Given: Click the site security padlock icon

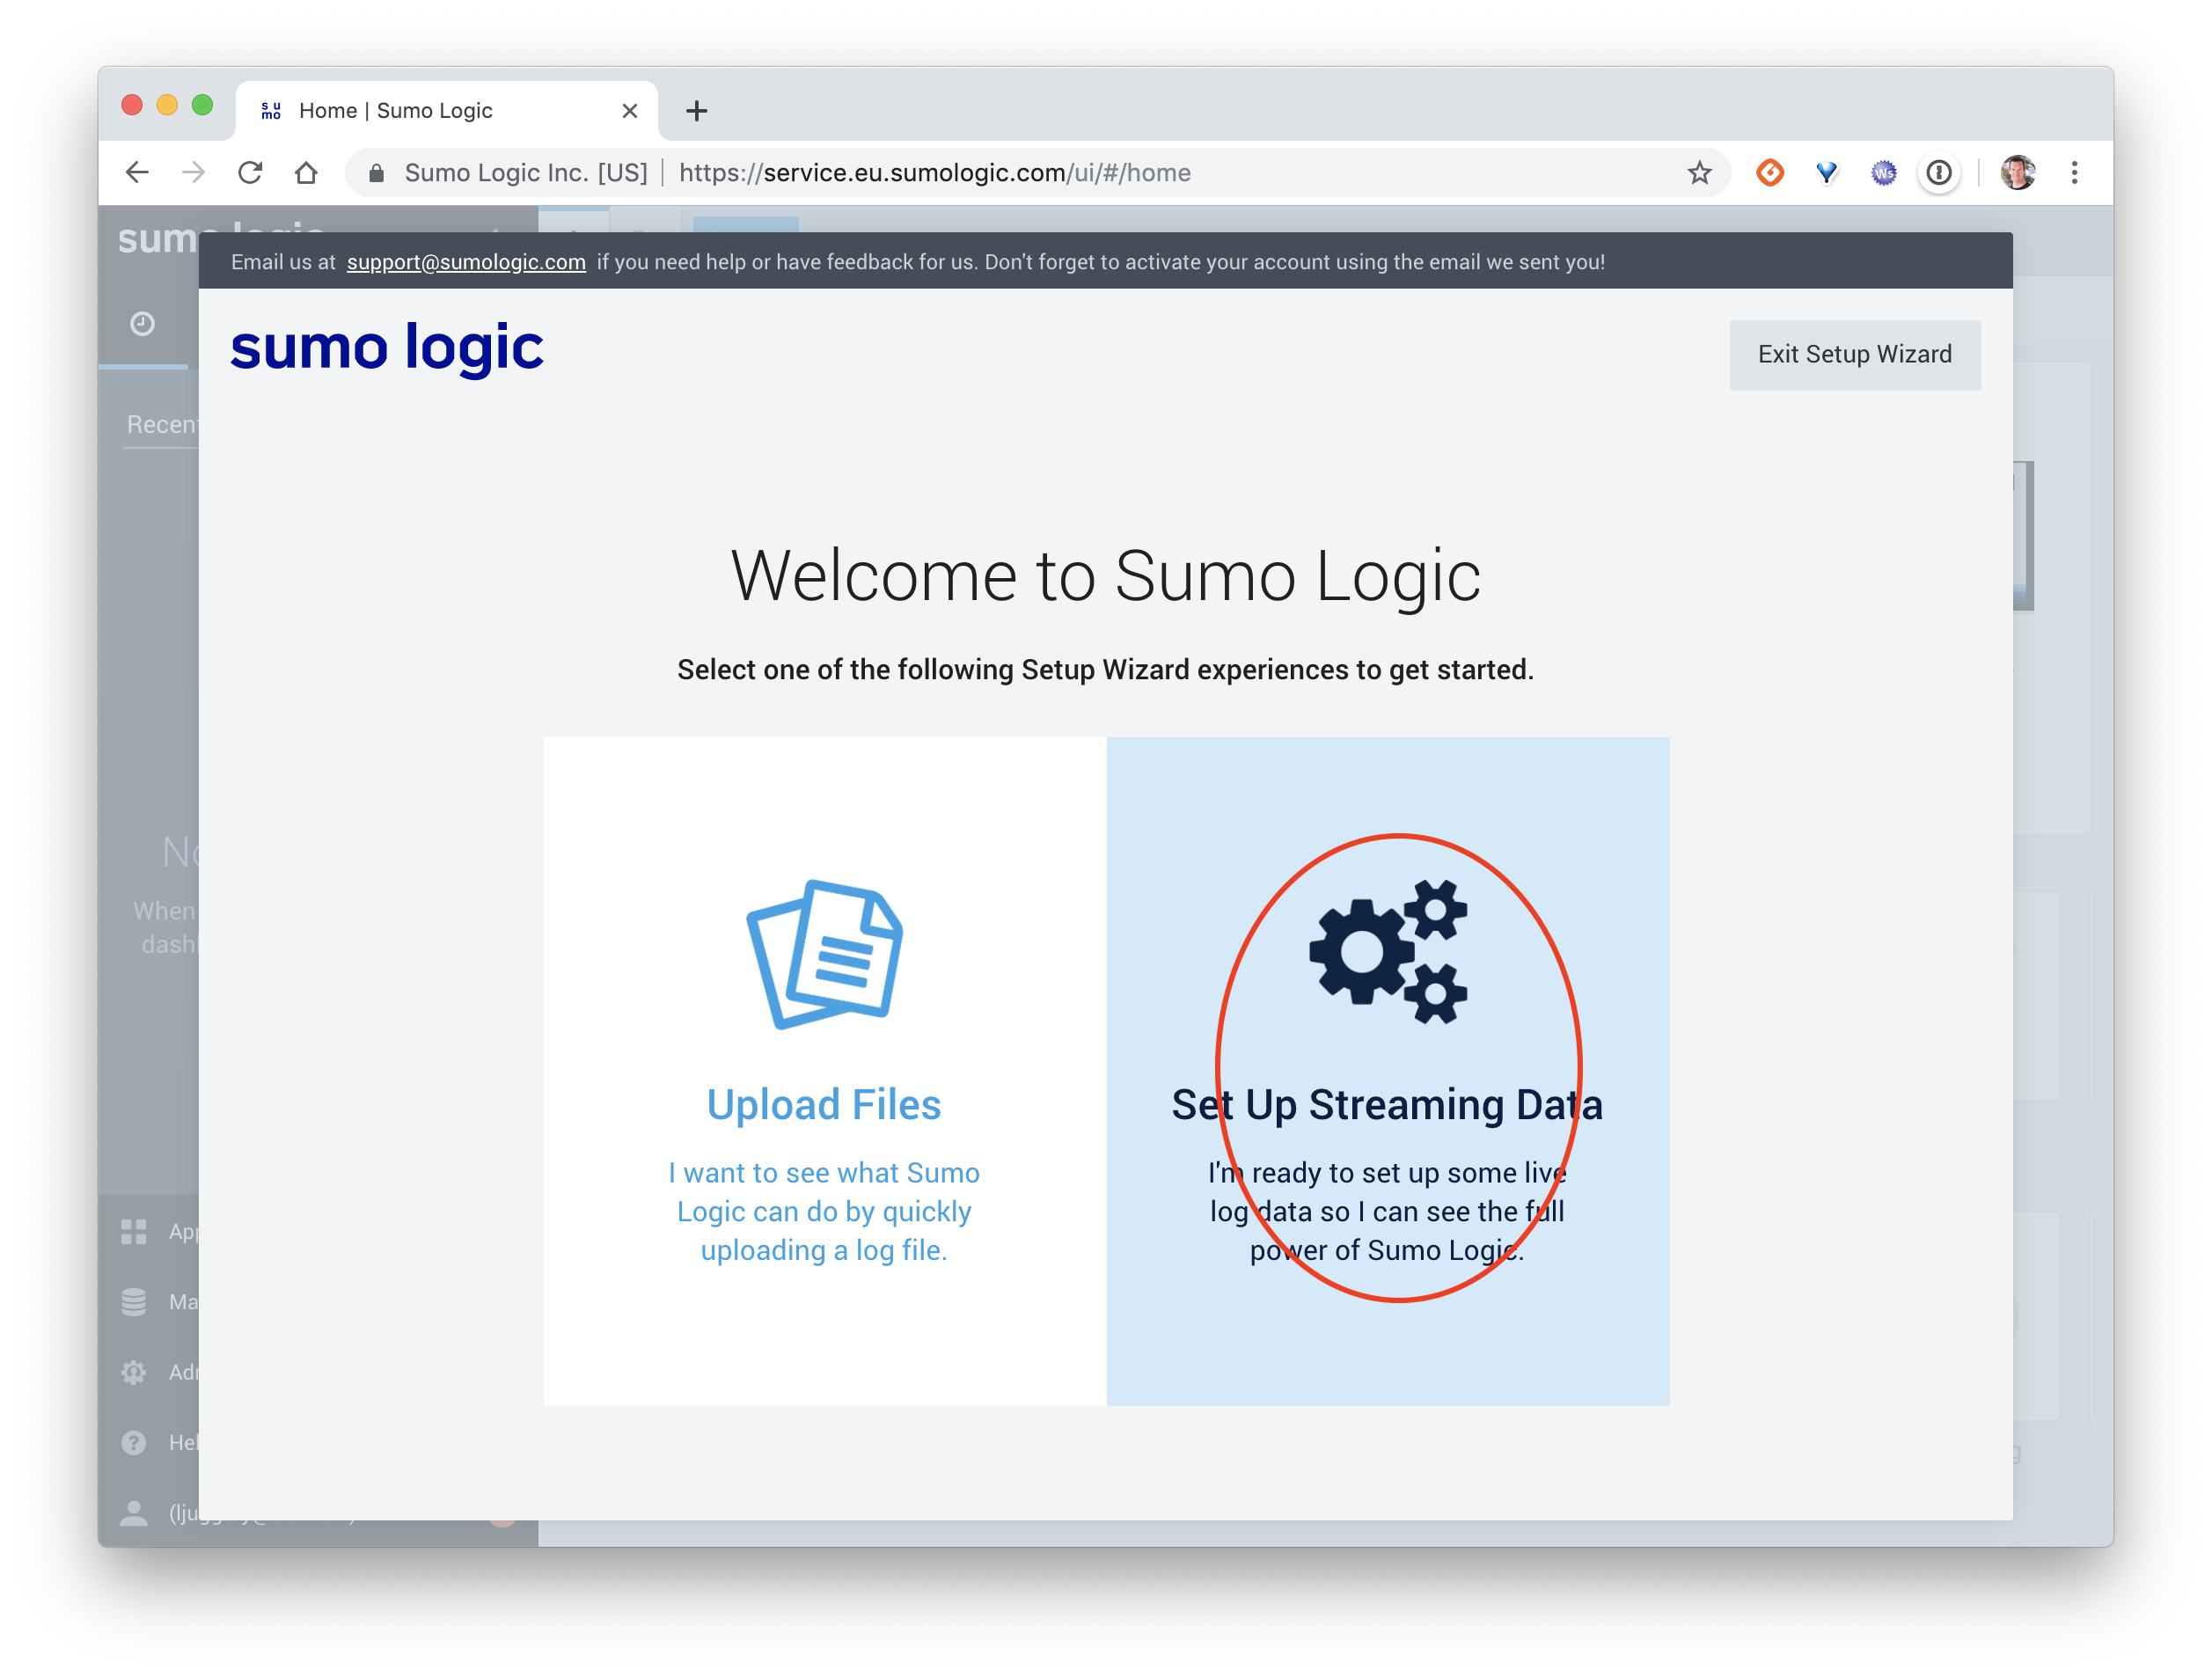Looking at the screenshot, I should [376, 173].
